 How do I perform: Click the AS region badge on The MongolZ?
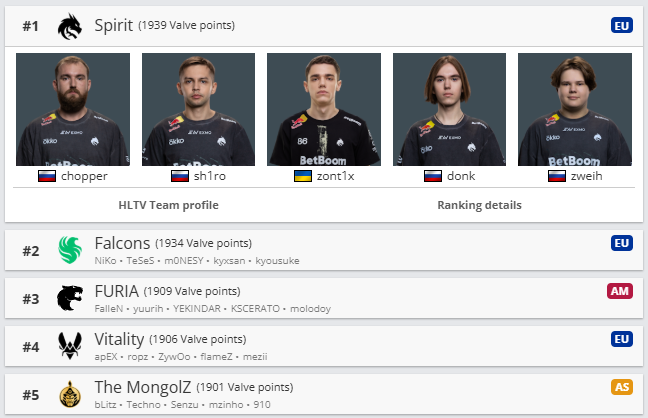622,387
